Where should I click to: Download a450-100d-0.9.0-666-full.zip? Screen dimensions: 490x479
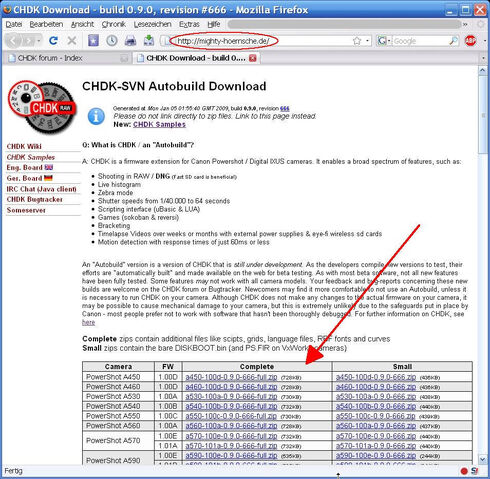(x=231, y=377)
